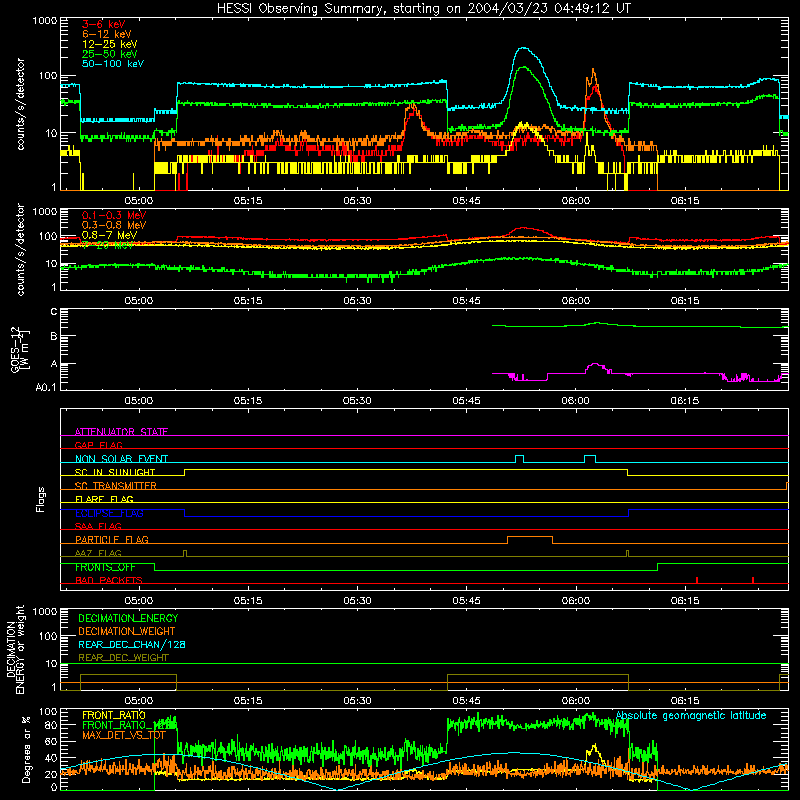The height and width of the screenshot is (800, 800).
Task: Select the 6-12 keV legend label
Action: pyautogui.click(x=107, y=34)
